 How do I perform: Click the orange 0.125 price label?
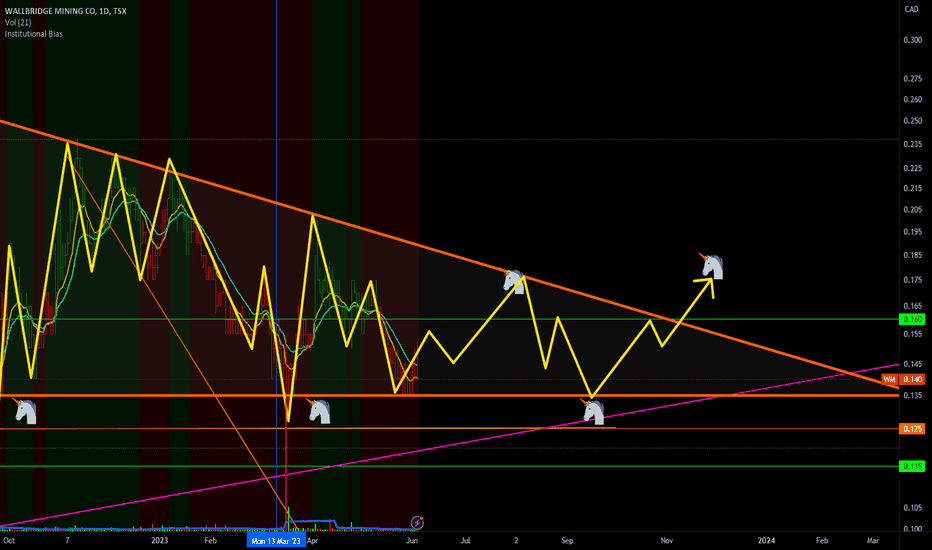point(912,429)
